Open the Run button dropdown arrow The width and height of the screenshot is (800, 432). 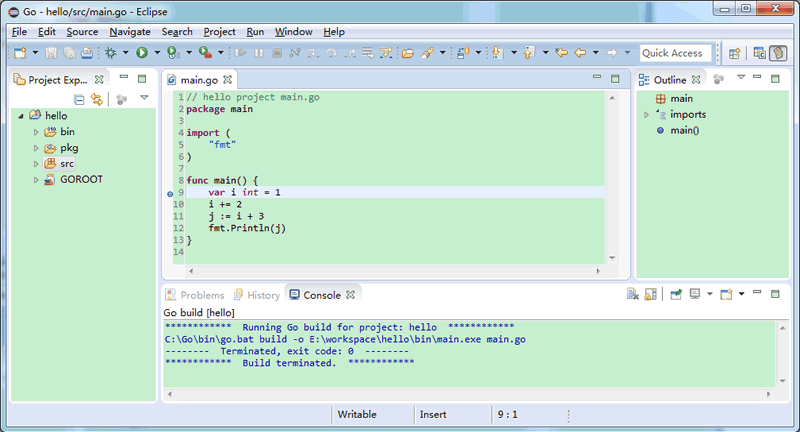tap(156, 53)
